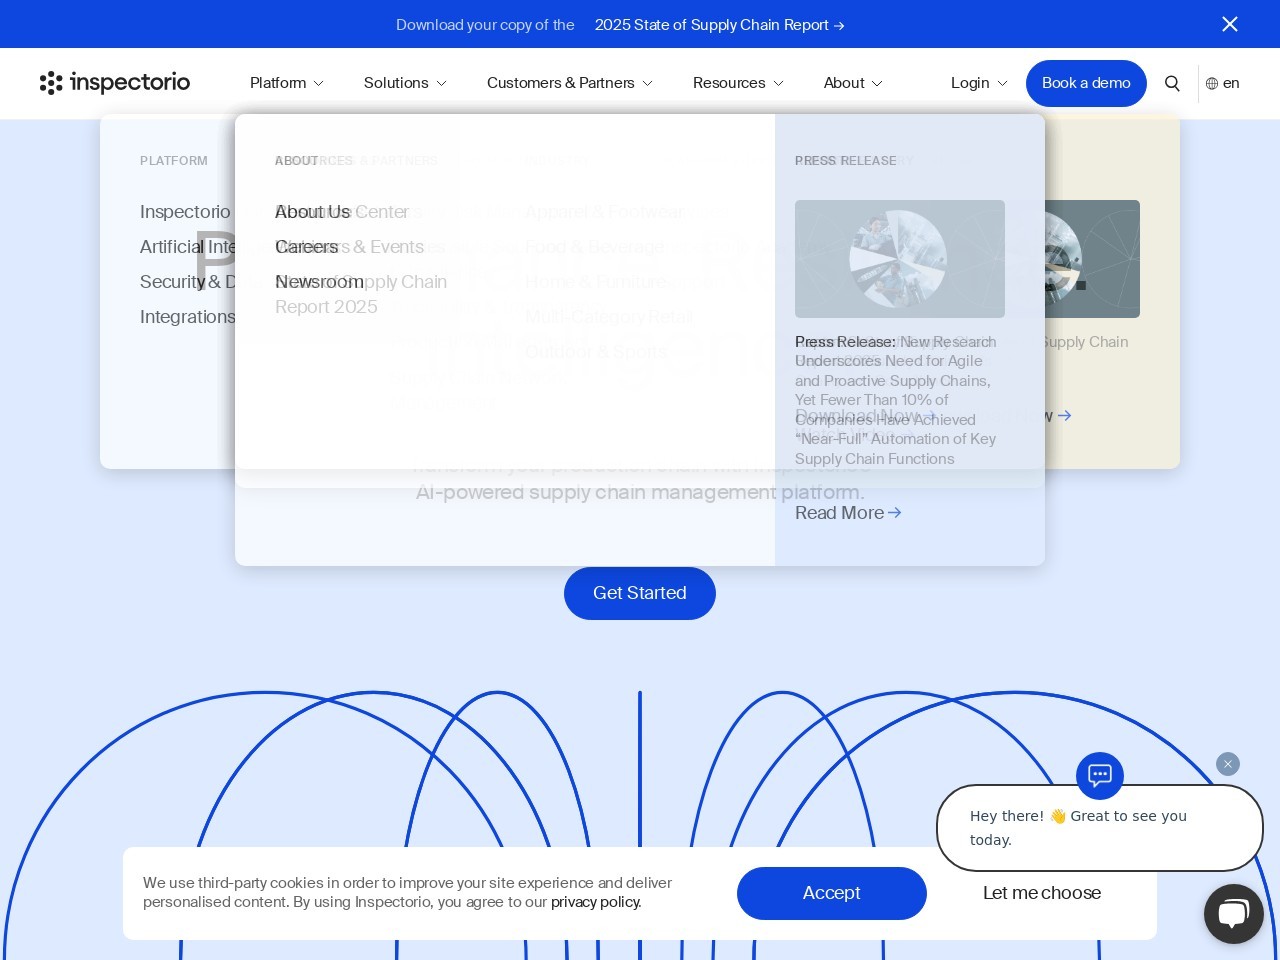Click the Inspectorio logo
The height and width of the screenshot is (960, 1280).
[115, 83]
